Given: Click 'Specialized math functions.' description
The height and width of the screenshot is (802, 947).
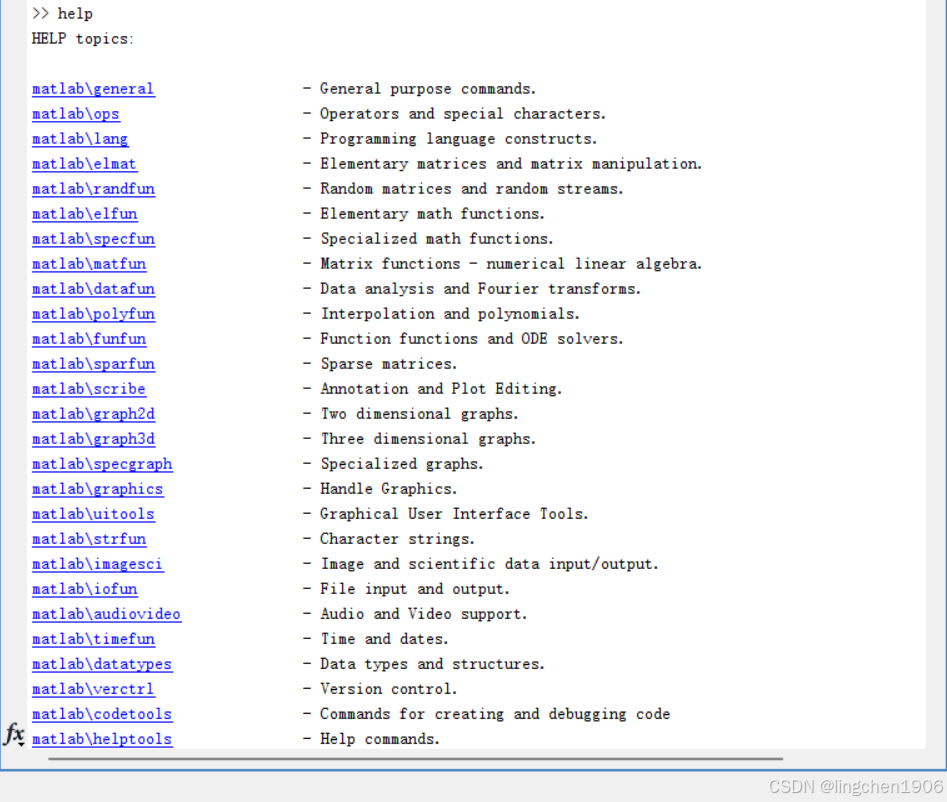Looking at the screenshot, I should (437, 239).
